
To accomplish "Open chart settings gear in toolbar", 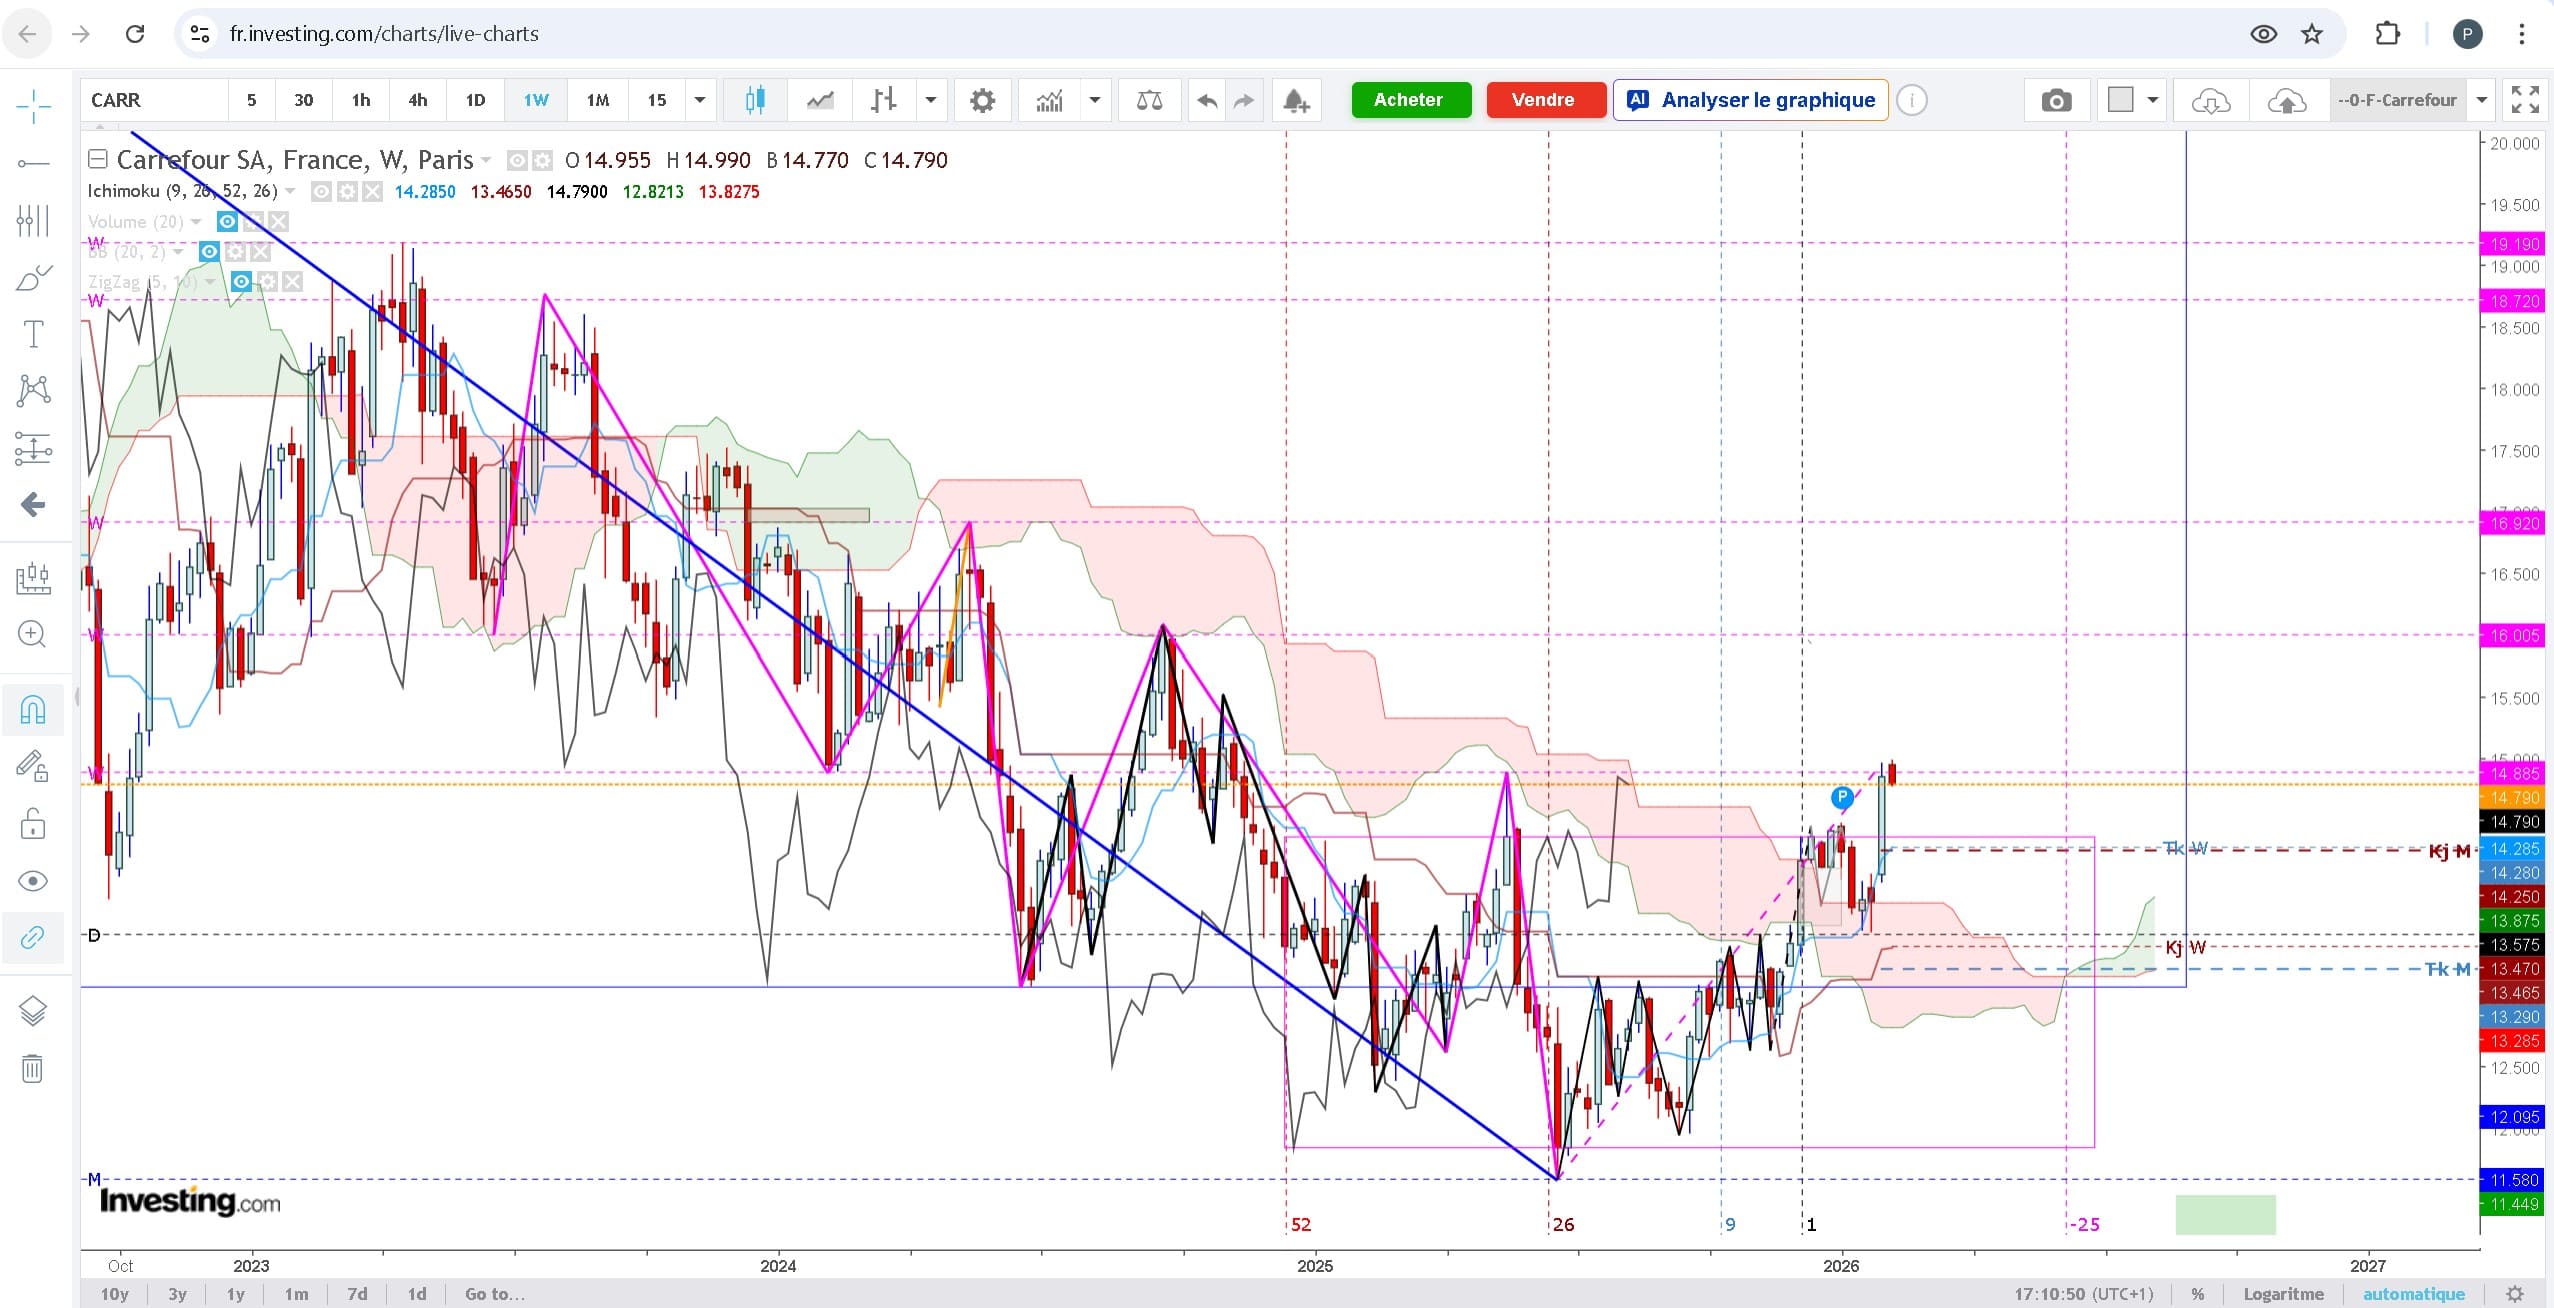I will pyautogui.click(x=983, y=100).
